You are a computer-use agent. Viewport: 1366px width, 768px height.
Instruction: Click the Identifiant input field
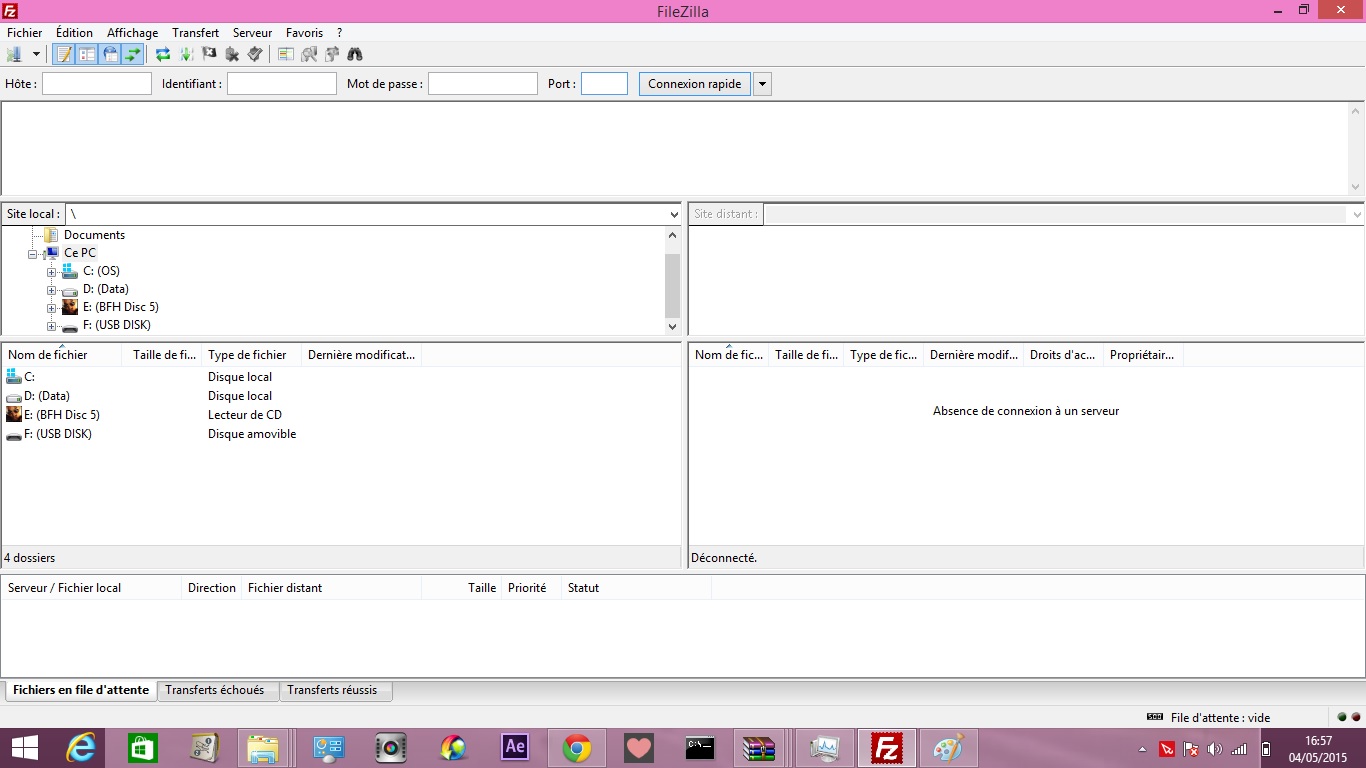(x=282, y=84)
